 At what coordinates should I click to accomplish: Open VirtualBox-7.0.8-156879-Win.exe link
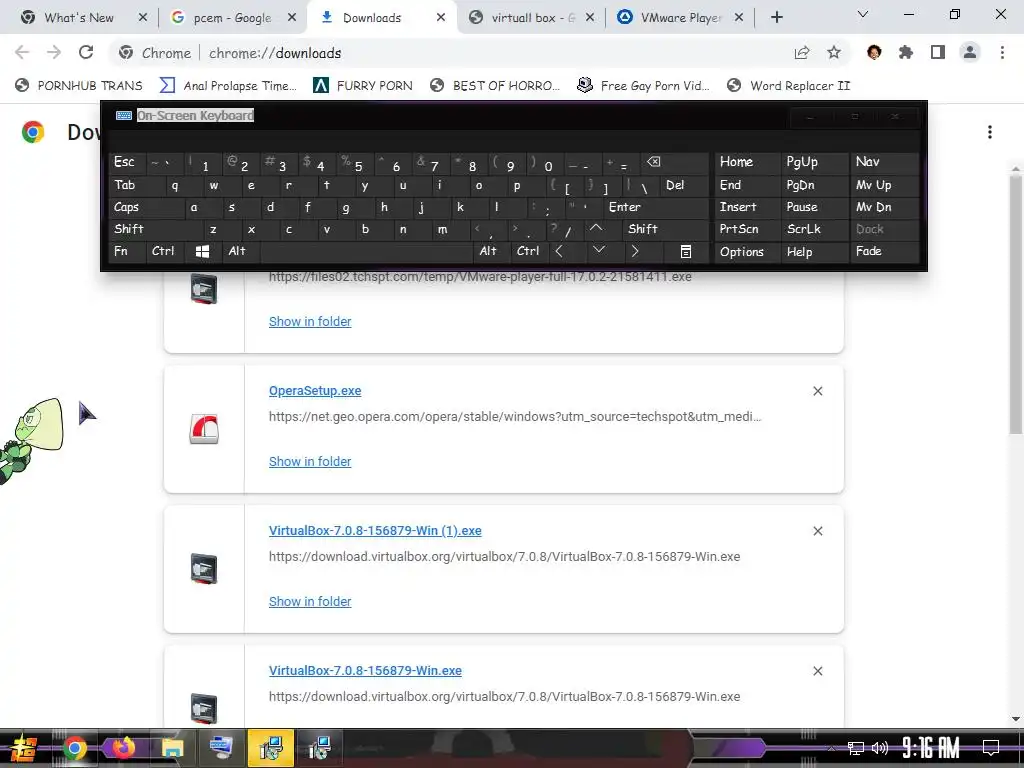point(365,671)
